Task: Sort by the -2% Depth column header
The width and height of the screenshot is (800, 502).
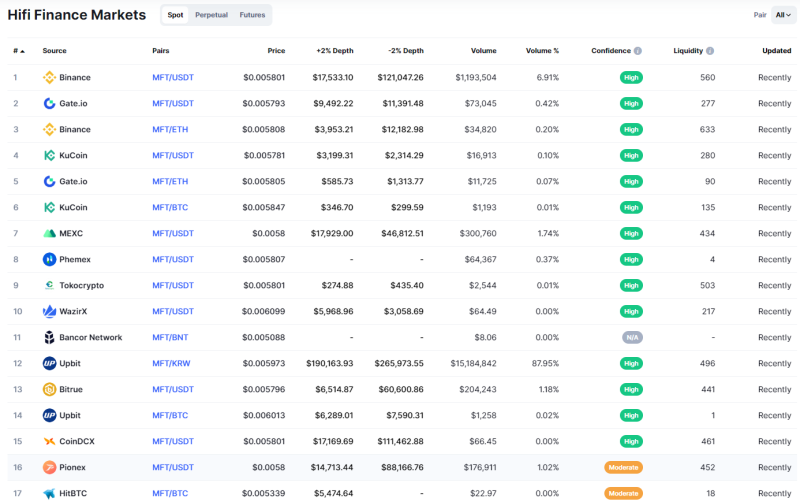Action: (x=406, y=51)
